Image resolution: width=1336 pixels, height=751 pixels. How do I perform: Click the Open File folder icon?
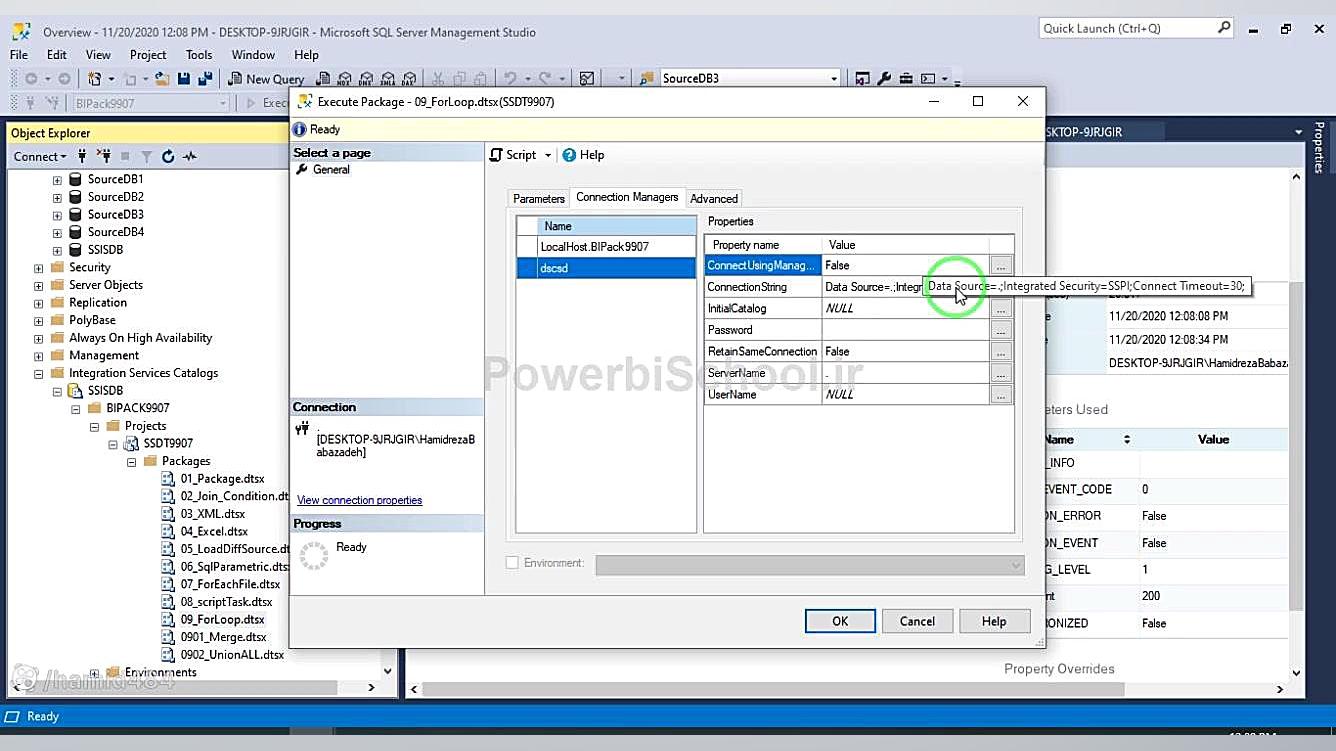coord(163,79)
